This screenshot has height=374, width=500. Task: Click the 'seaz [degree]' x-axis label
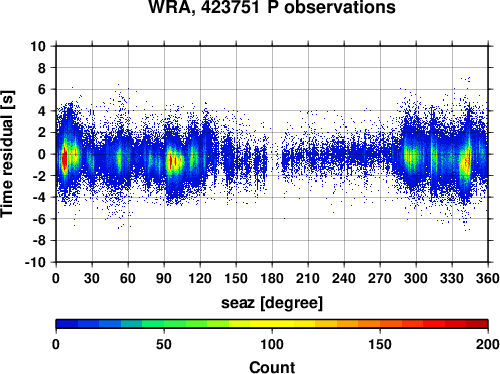pos(272,303)
